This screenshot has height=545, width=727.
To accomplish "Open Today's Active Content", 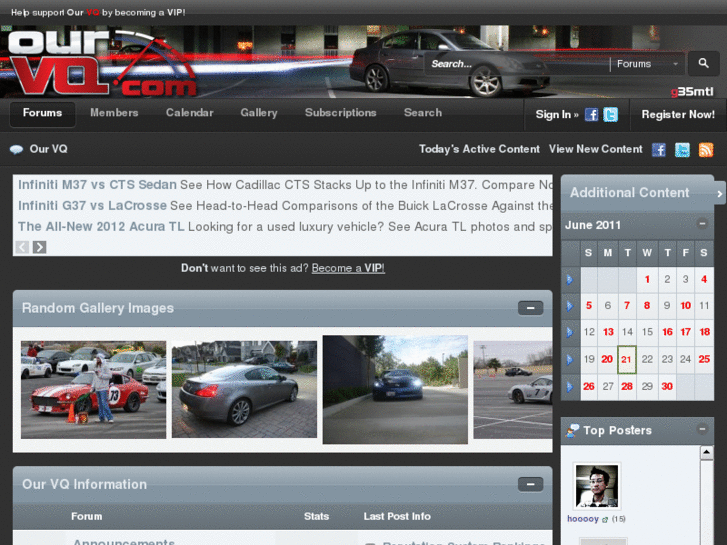I will (479, 149).
